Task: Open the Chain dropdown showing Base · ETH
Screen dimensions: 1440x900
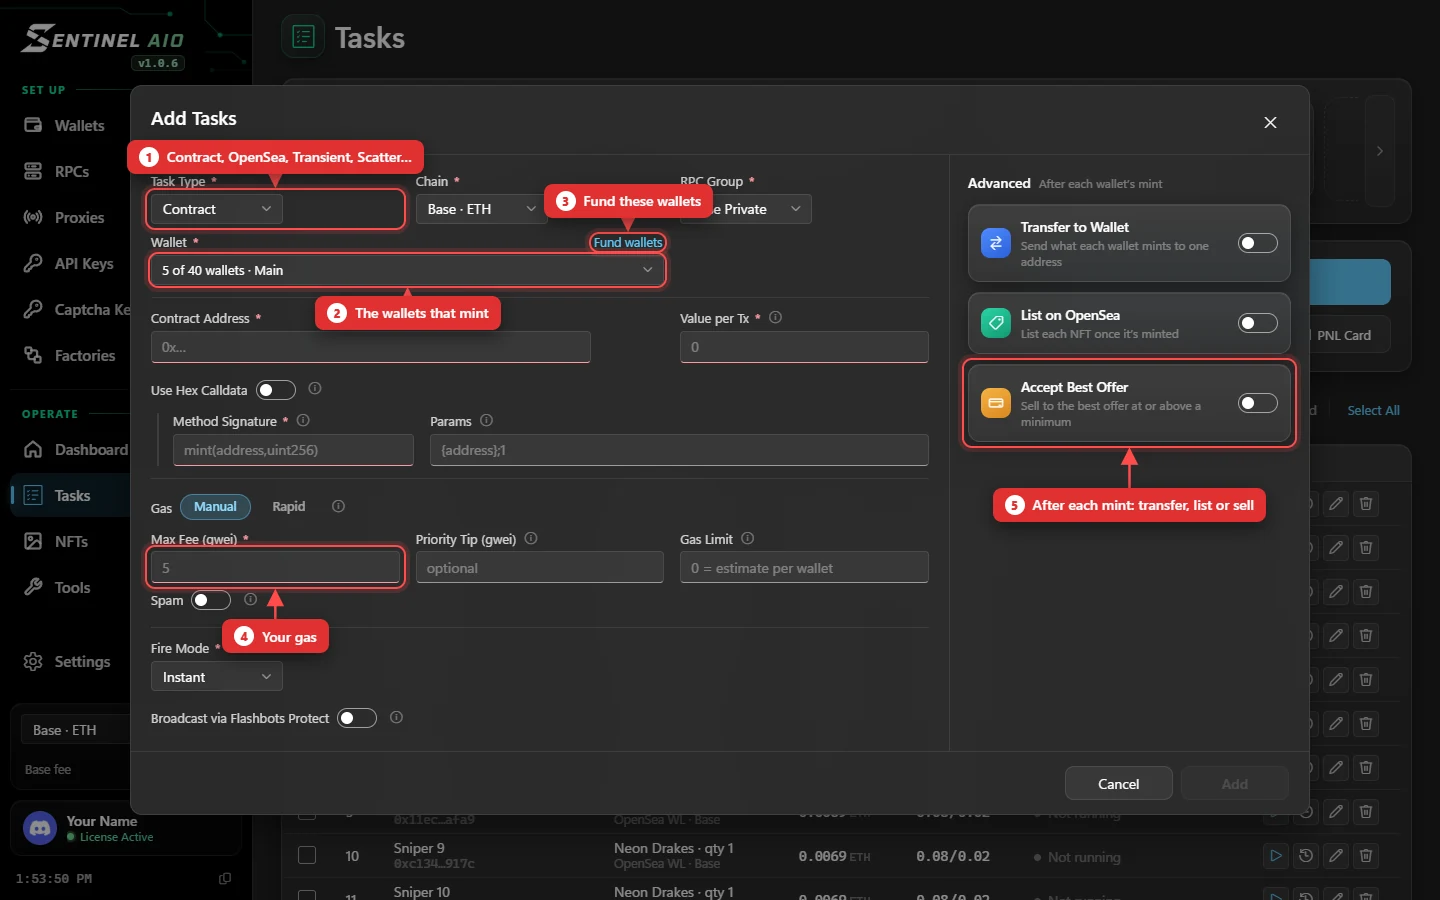Action: [x=481, y=209]
